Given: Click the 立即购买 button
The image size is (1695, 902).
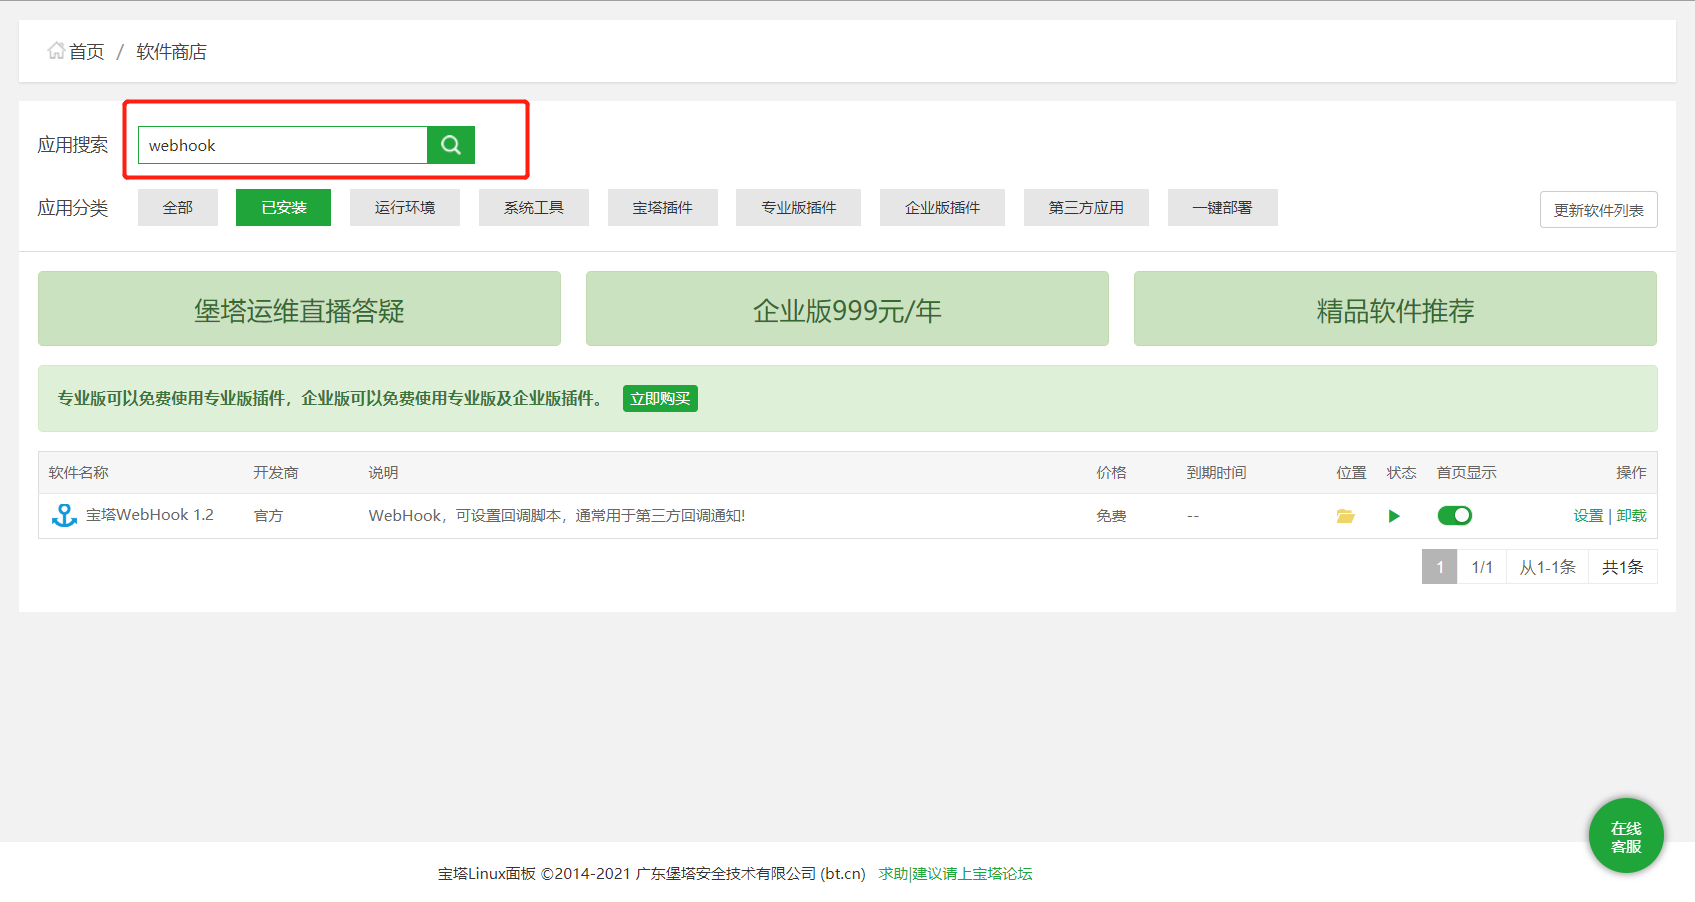Looking at the screenshot, I should [660, 398].
